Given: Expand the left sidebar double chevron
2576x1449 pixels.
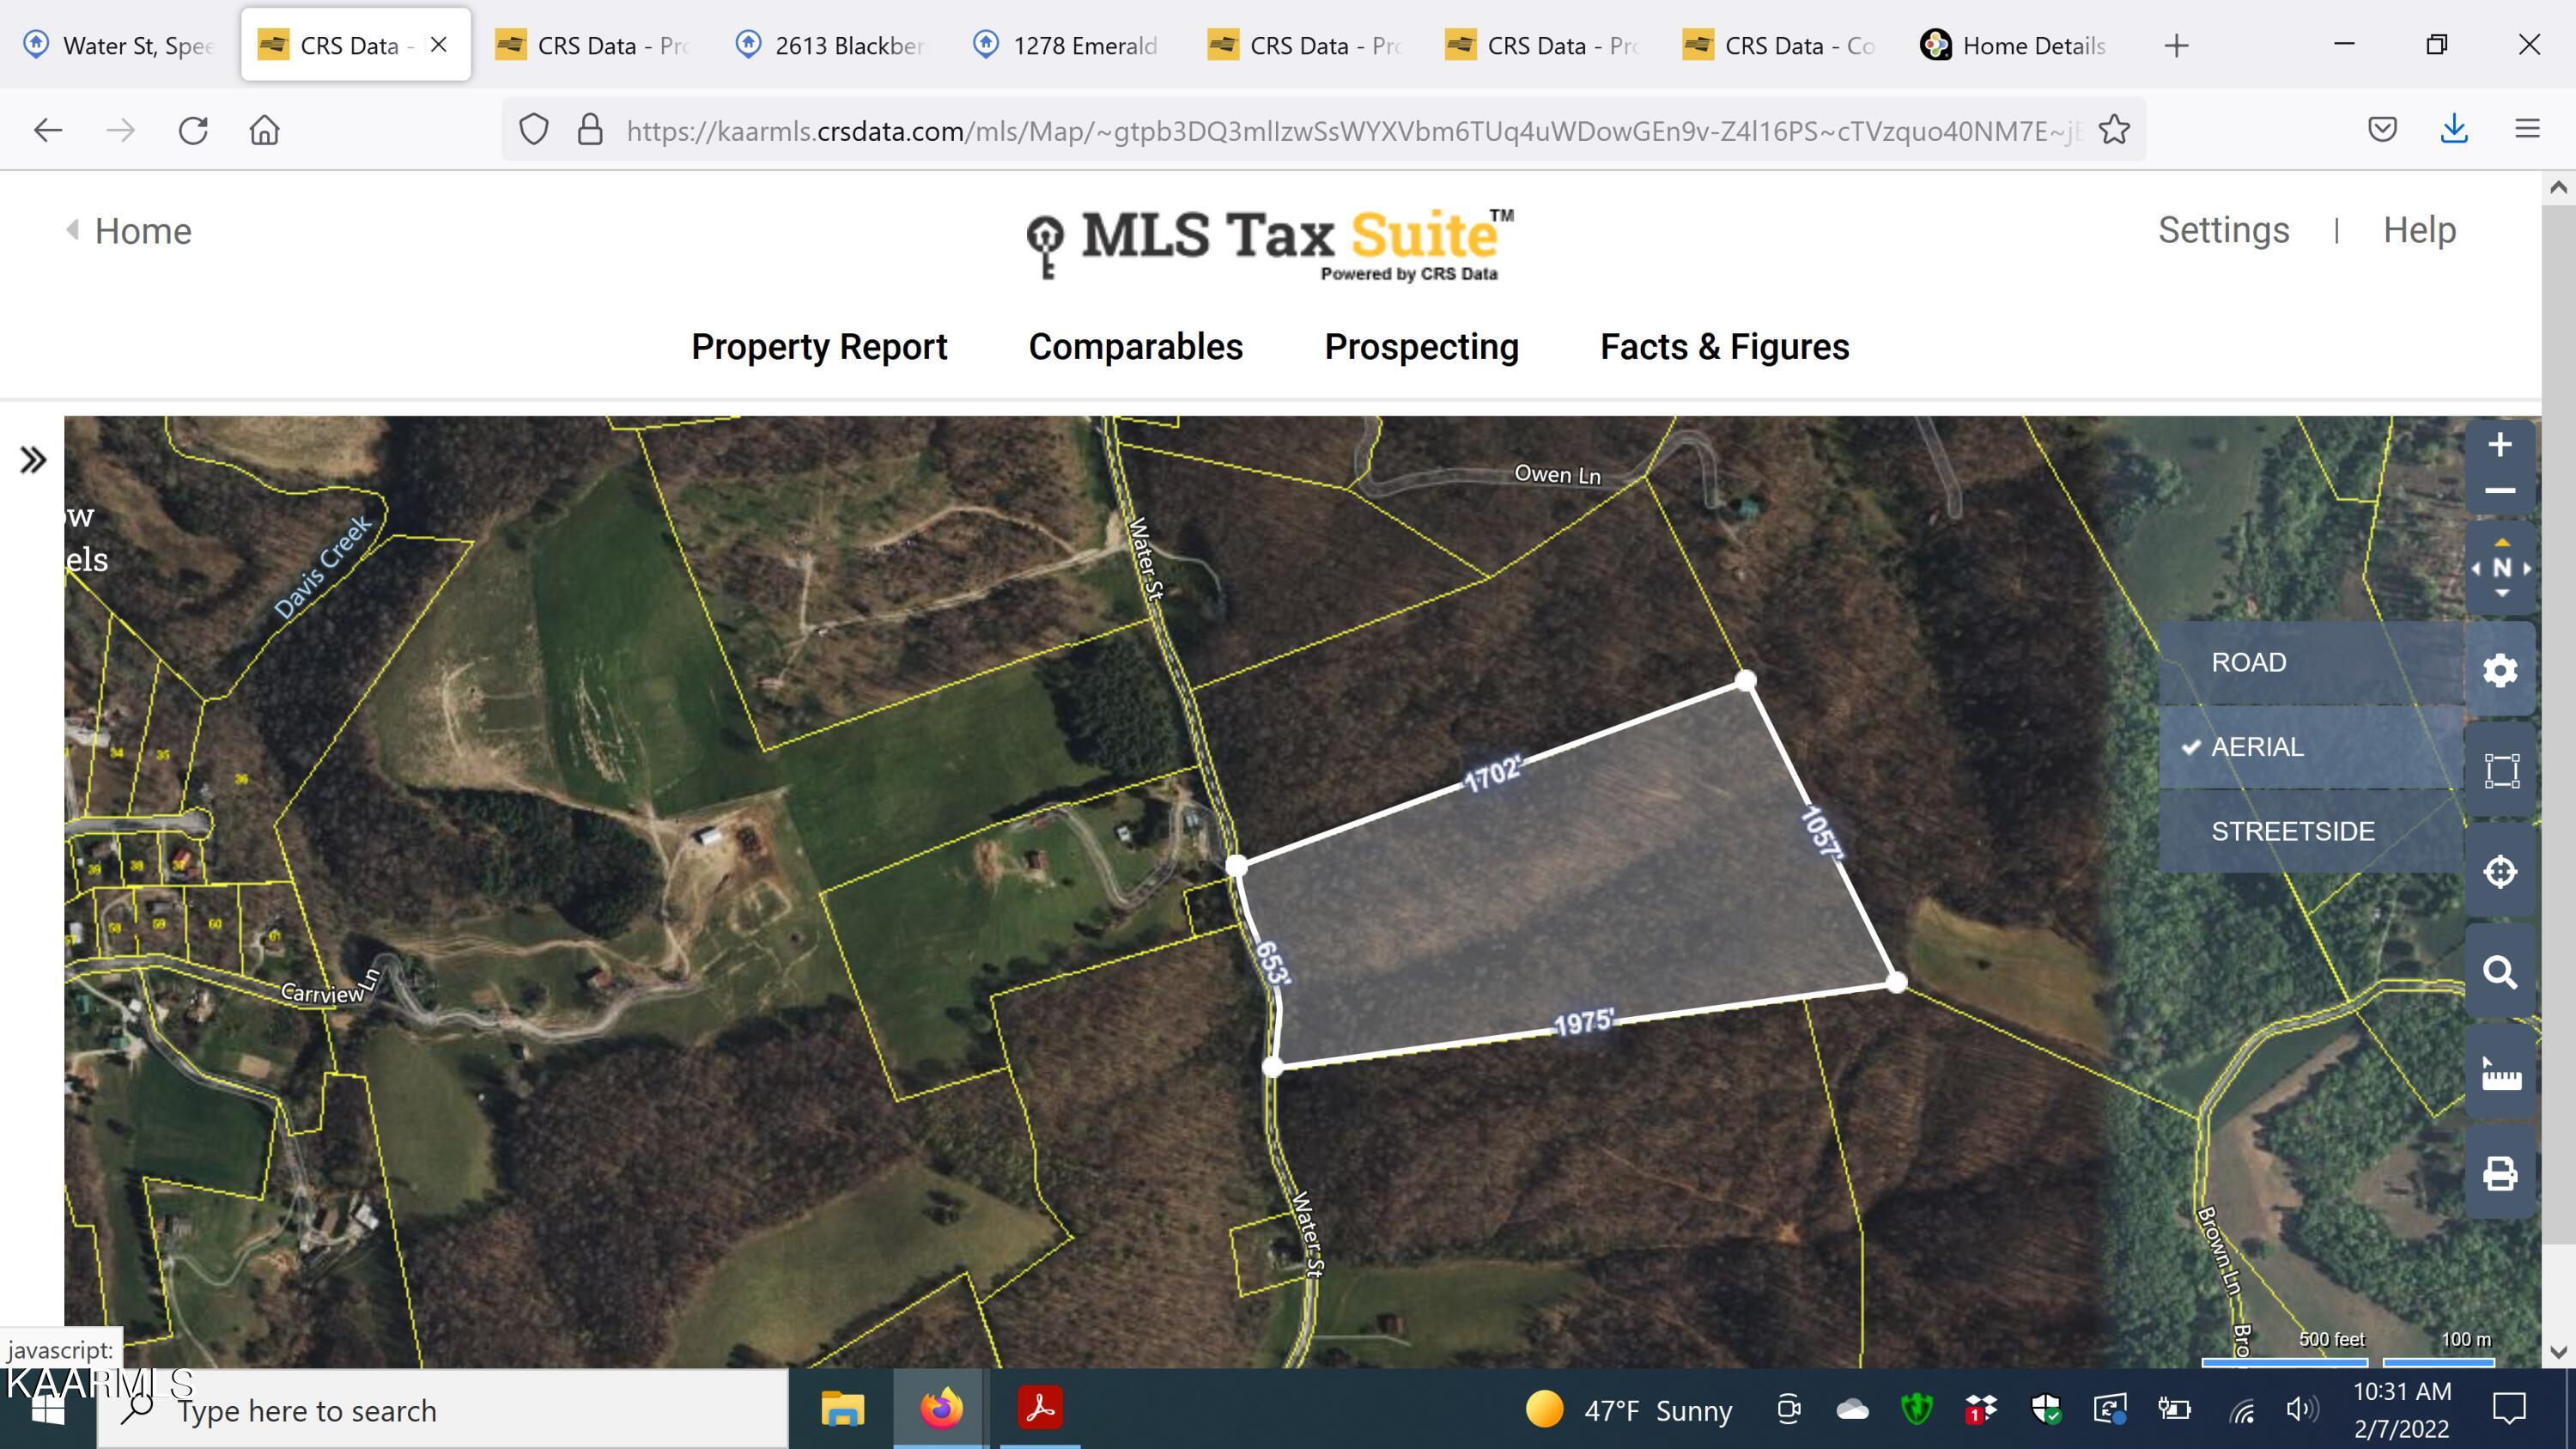Looking at the screenshot, I should [x=33, y=460].
